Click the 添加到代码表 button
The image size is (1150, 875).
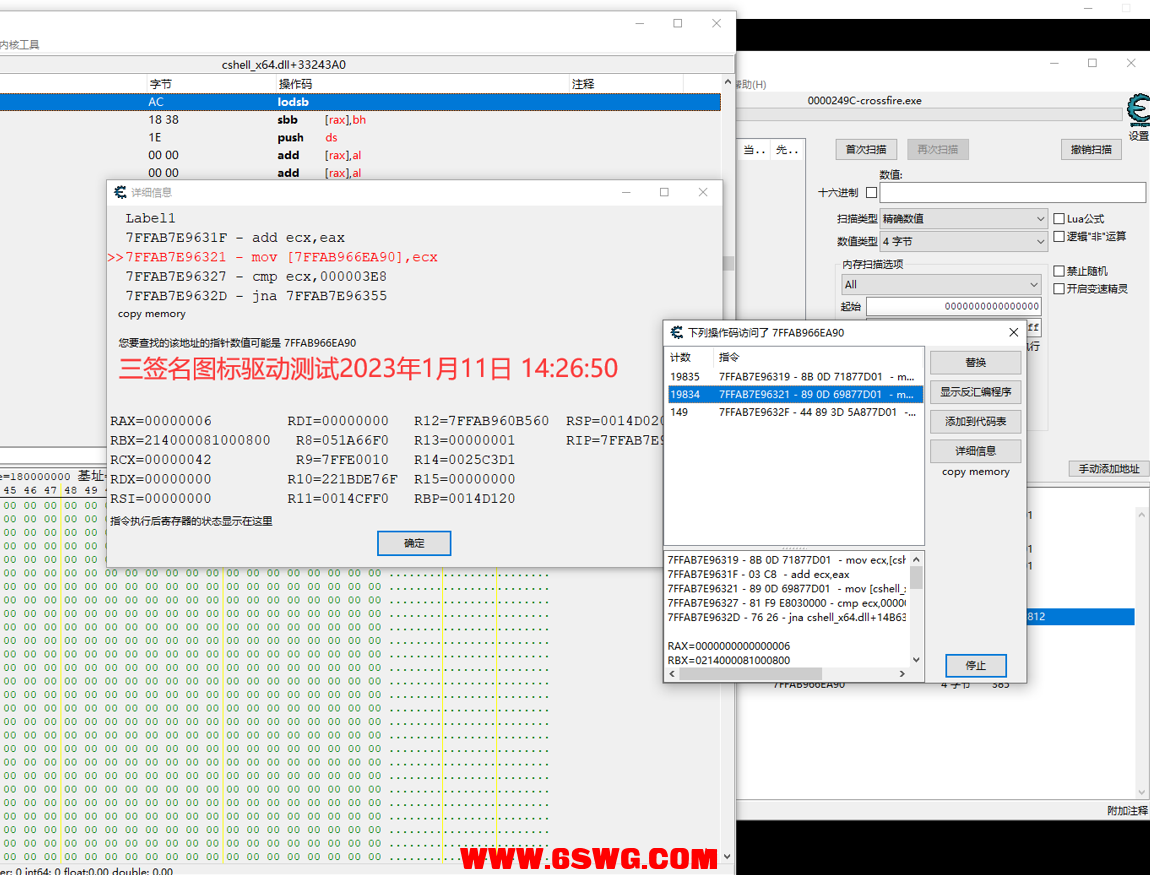(x=975, y=422)
